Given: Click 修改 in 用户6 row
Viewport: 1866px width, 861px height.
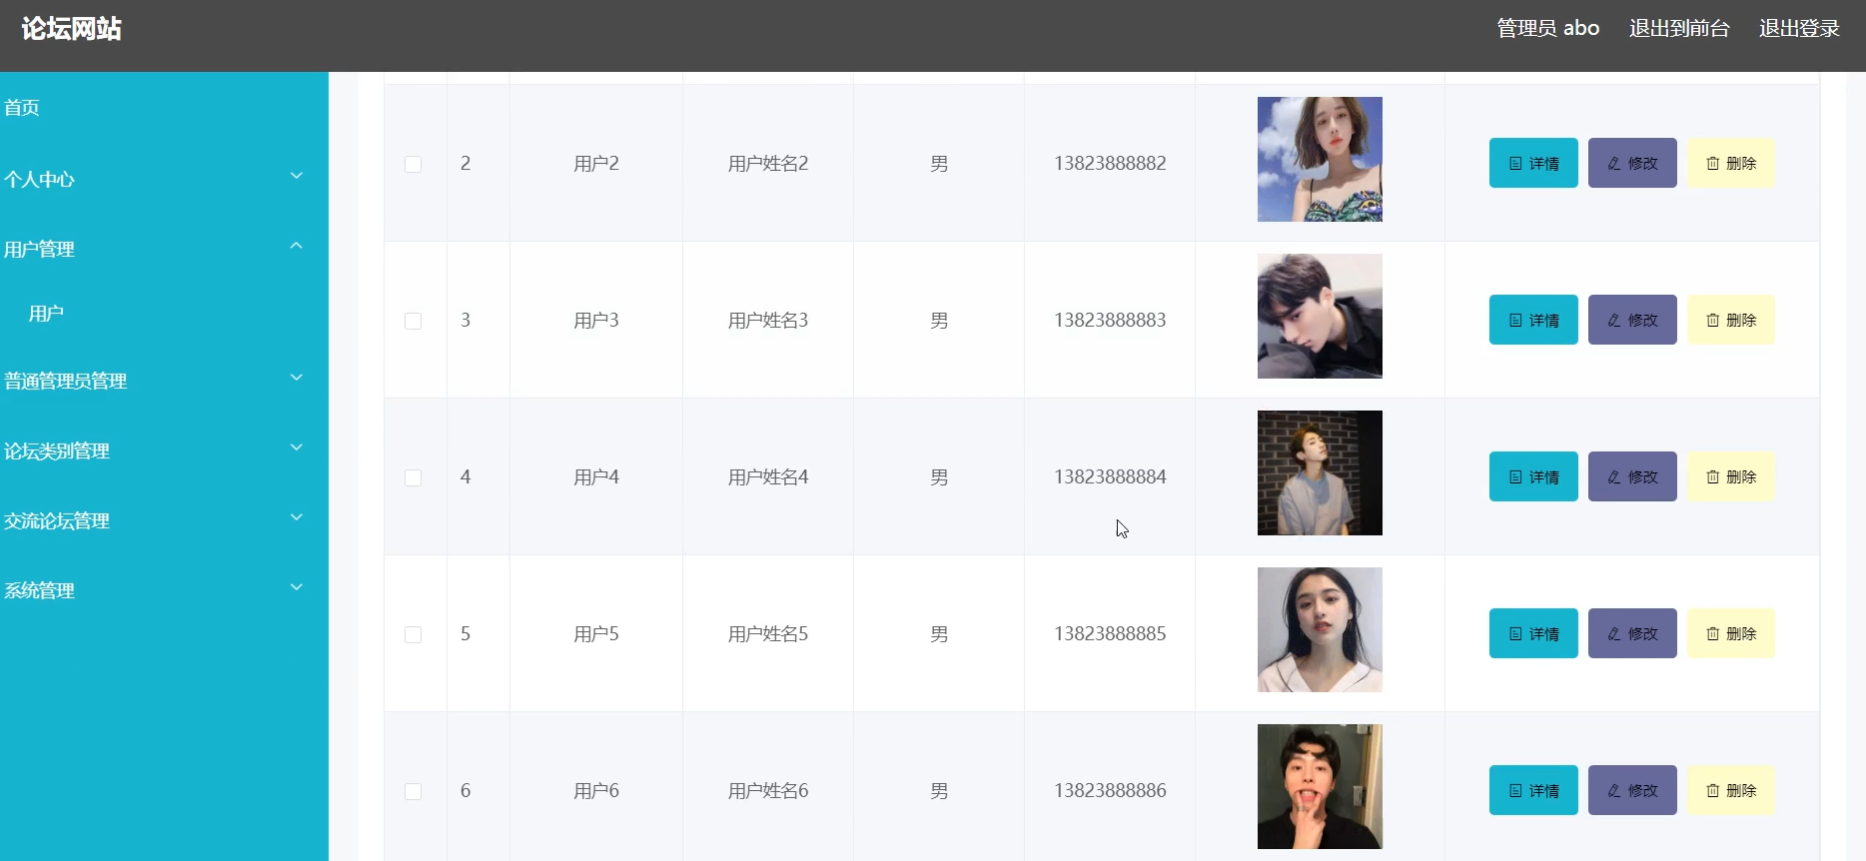Looking at the screenshot, I should click(x=1632, y=790).
